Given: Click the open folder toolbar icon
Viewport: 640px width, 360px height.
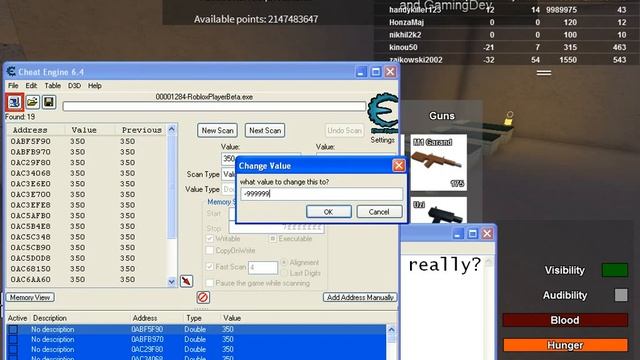Looking at the screenshot, I should (x=32, y=102).
